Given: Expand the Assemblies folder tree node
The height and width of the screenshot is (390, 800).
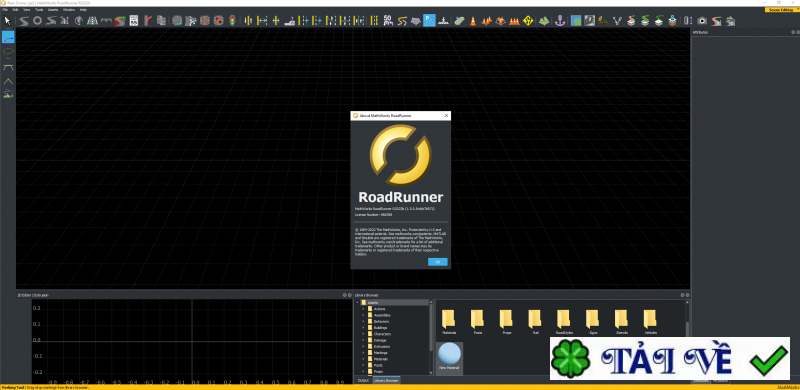Looking at the screenshot, I should click(x=363, y=315).
